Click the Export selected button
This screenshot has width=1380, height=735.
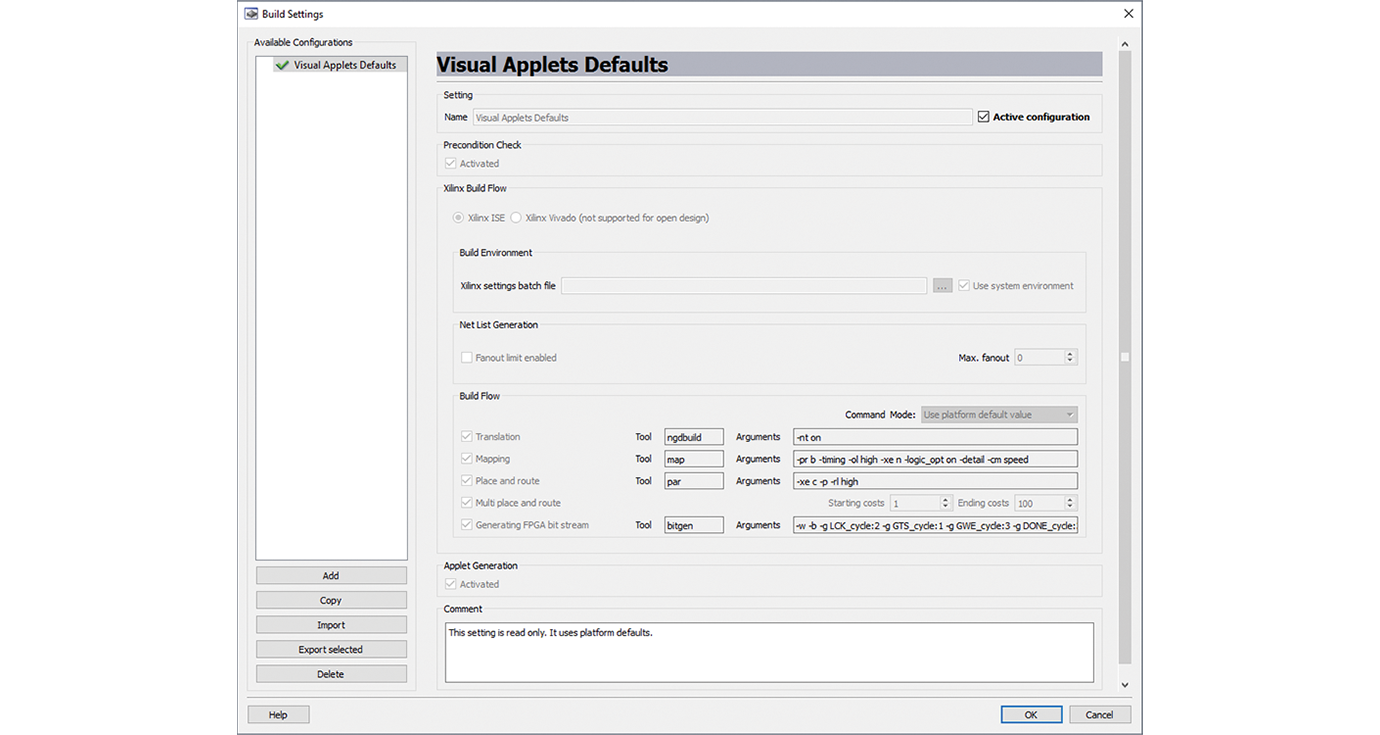tap(331, 650)
